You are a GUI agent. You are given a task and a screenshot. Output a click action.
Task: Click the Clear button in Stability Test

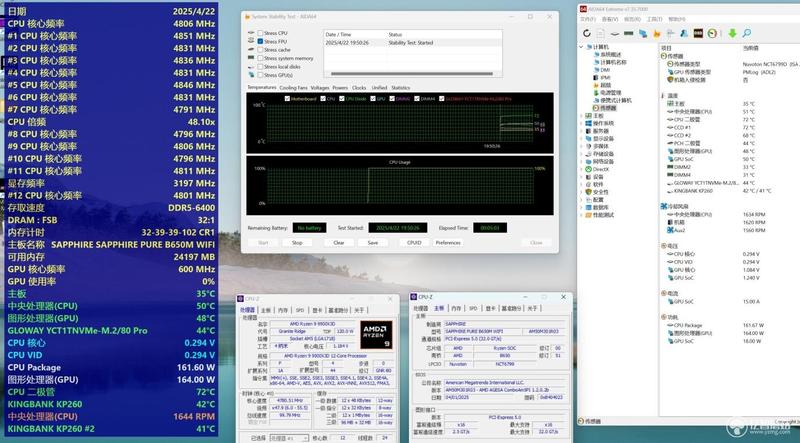(339, 243)
